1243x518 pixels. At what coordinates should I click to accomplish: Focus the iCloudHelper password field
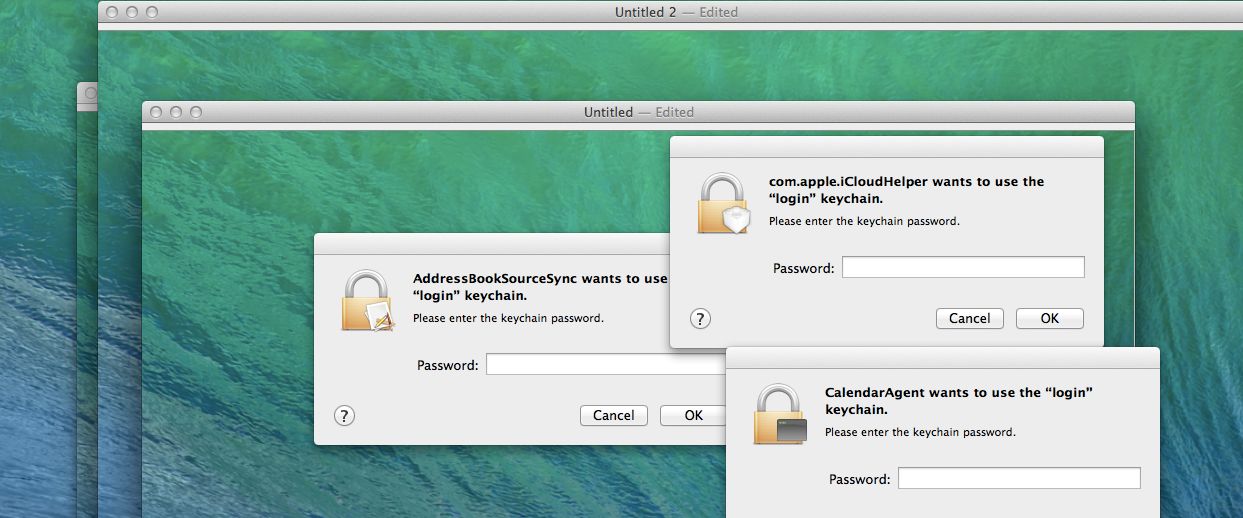click(x=963, y=267)
